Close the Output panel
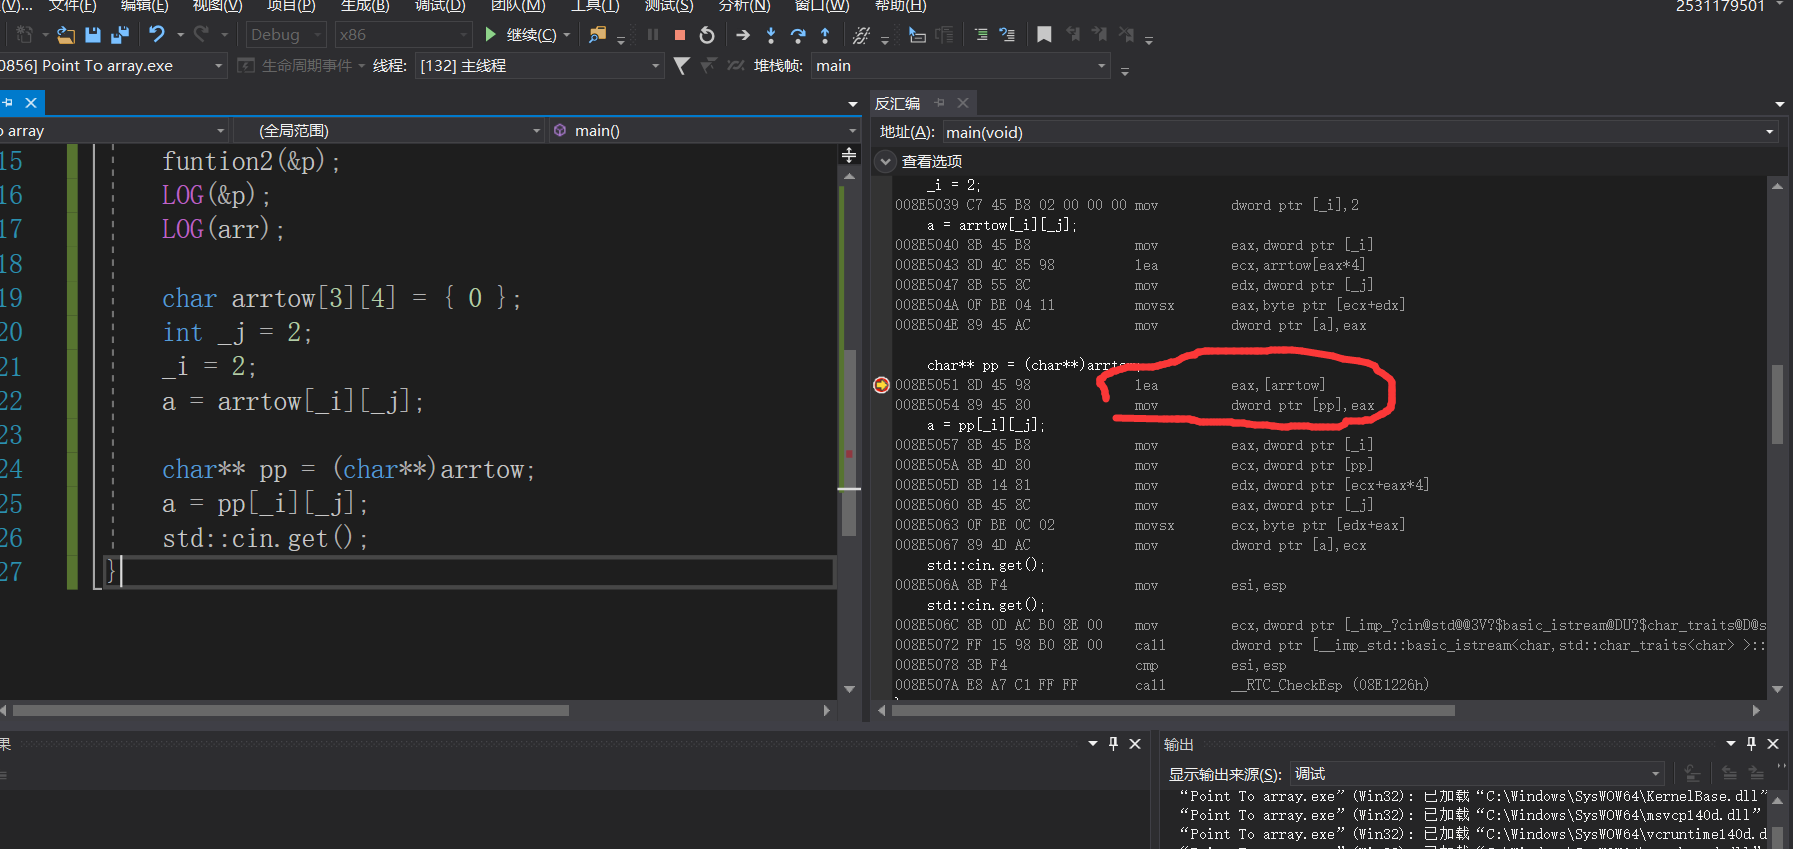The height and width of the screenshot is (849, 1793). coord(1773,744)
